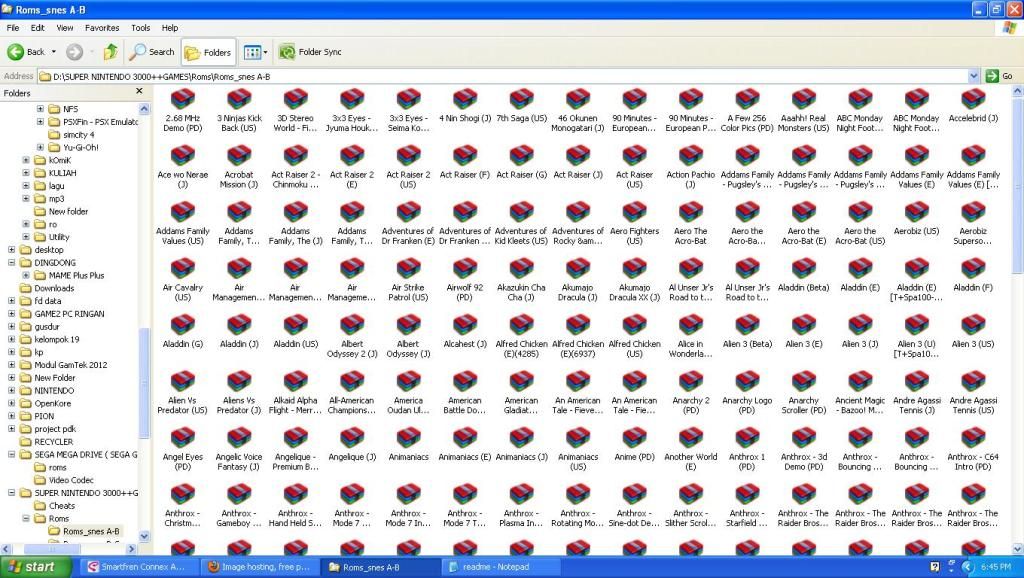Open the Edit menu
This screenshot has width=1024, height=578.
click(x=38, y=28)
